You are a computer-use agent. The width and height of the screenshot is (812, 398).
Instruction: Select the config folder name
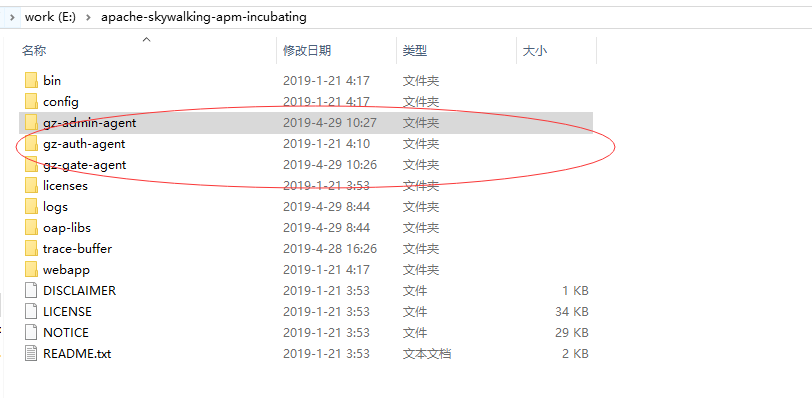click(61, 101)
